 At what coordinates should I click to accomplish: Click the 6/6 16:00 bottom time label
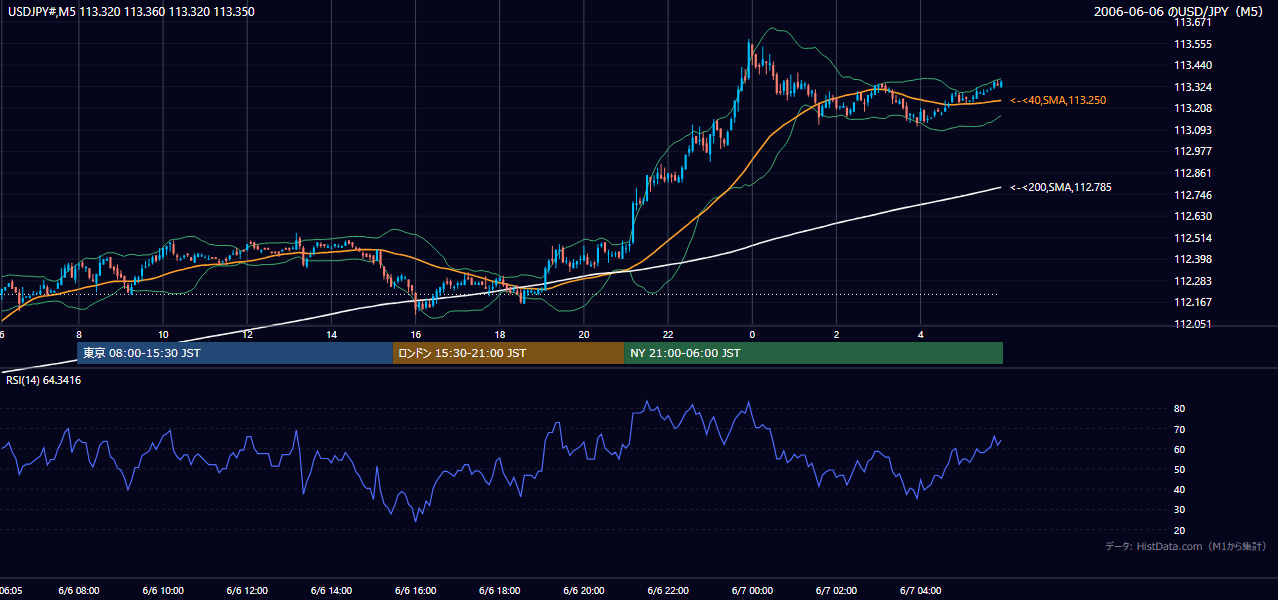tap(415, 591)
